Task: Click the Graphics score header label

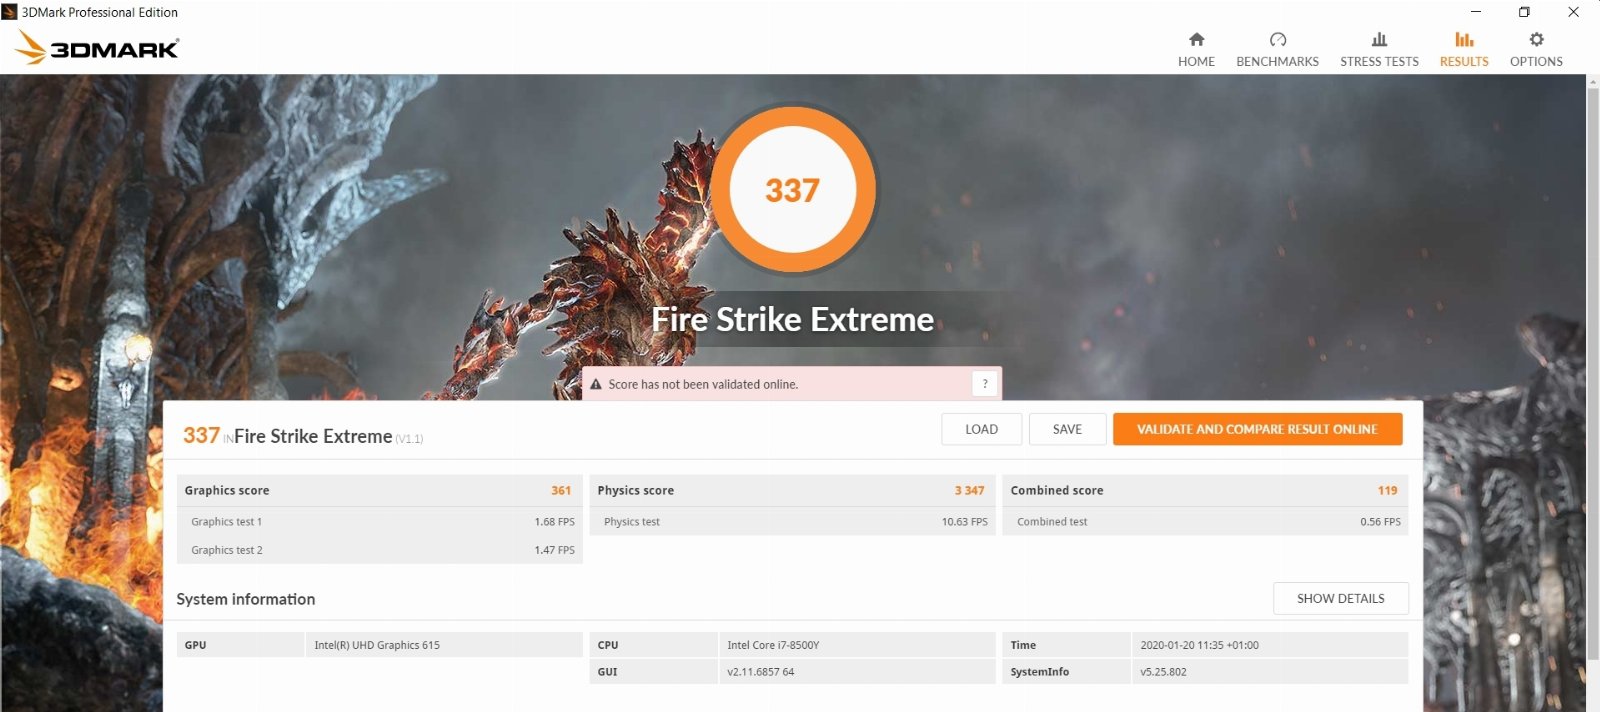Action: pyautogui.click(x=227, y=490)
